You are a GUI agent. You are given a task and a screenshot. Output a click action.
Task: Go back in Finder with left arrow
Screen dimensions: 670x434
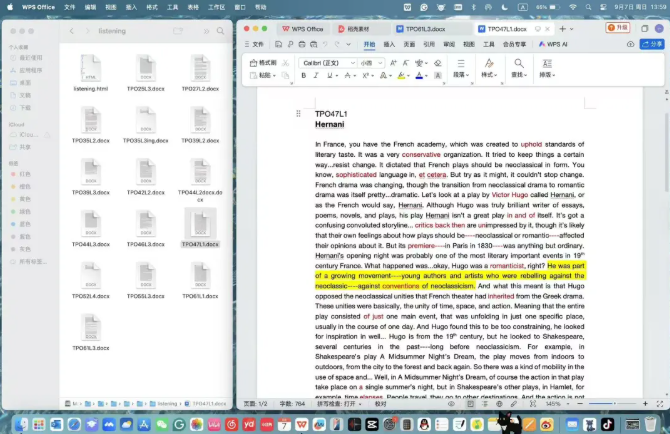(x=73, y=31)
